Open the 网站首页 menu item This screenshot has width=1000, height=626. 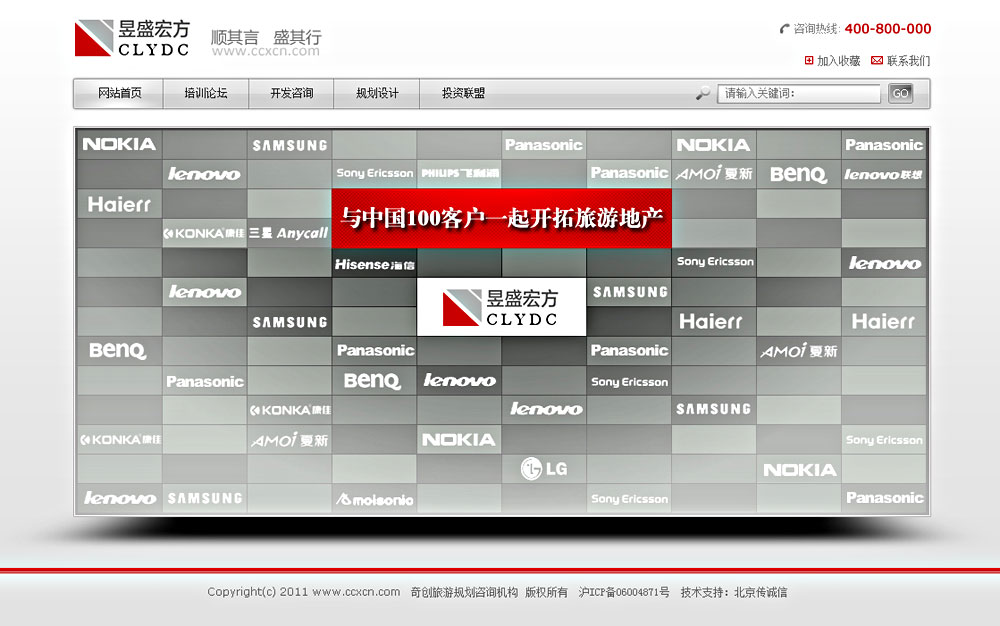119,94
